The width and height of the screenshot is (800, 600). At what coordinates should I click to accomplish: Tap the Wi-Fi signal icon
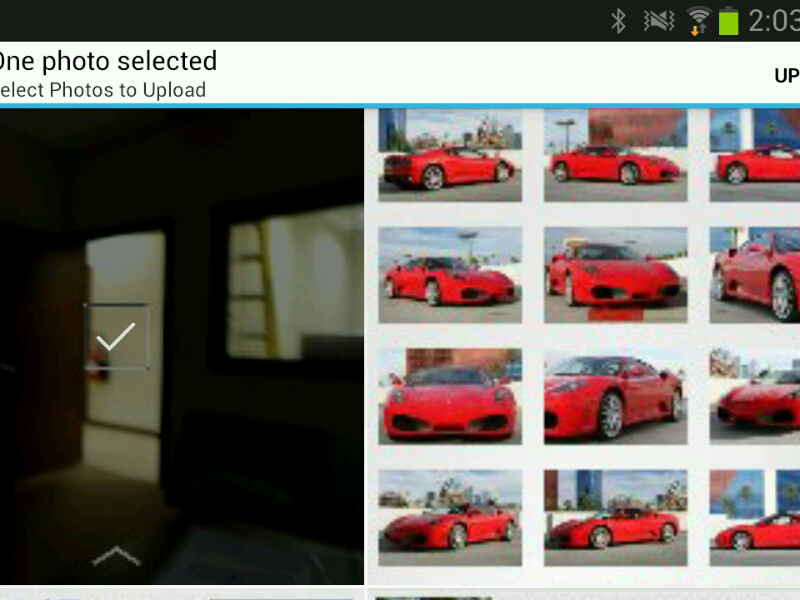coord(698,20)
